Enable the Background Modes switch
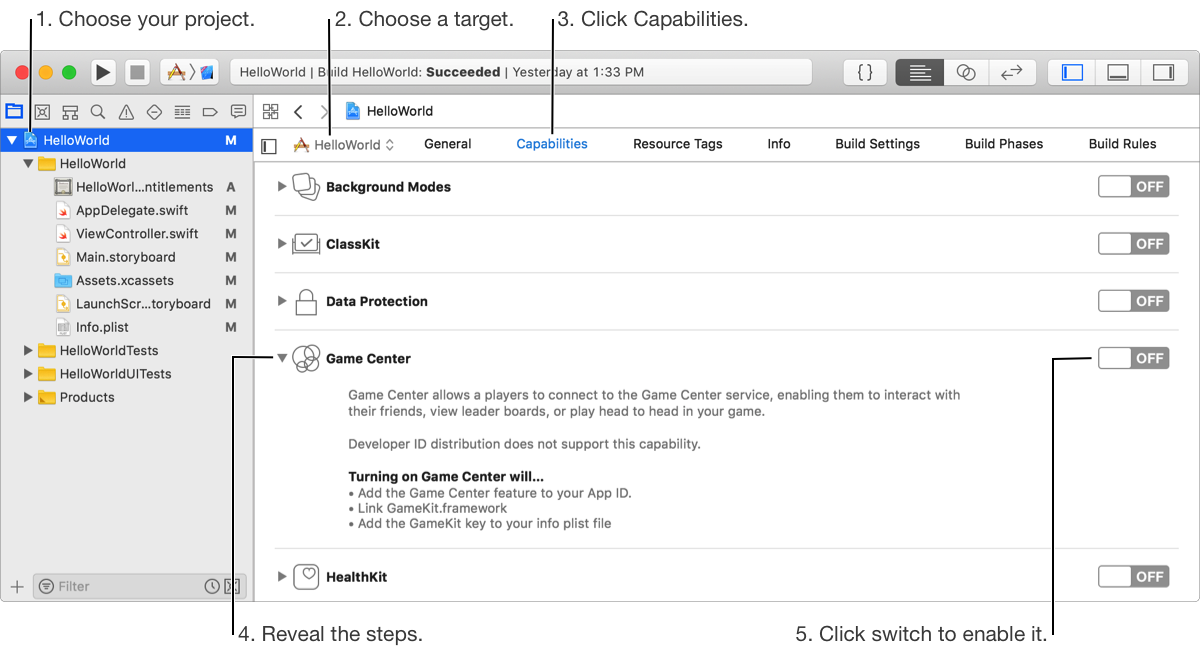1200x652 pixels. click(x=1133, y=187)
